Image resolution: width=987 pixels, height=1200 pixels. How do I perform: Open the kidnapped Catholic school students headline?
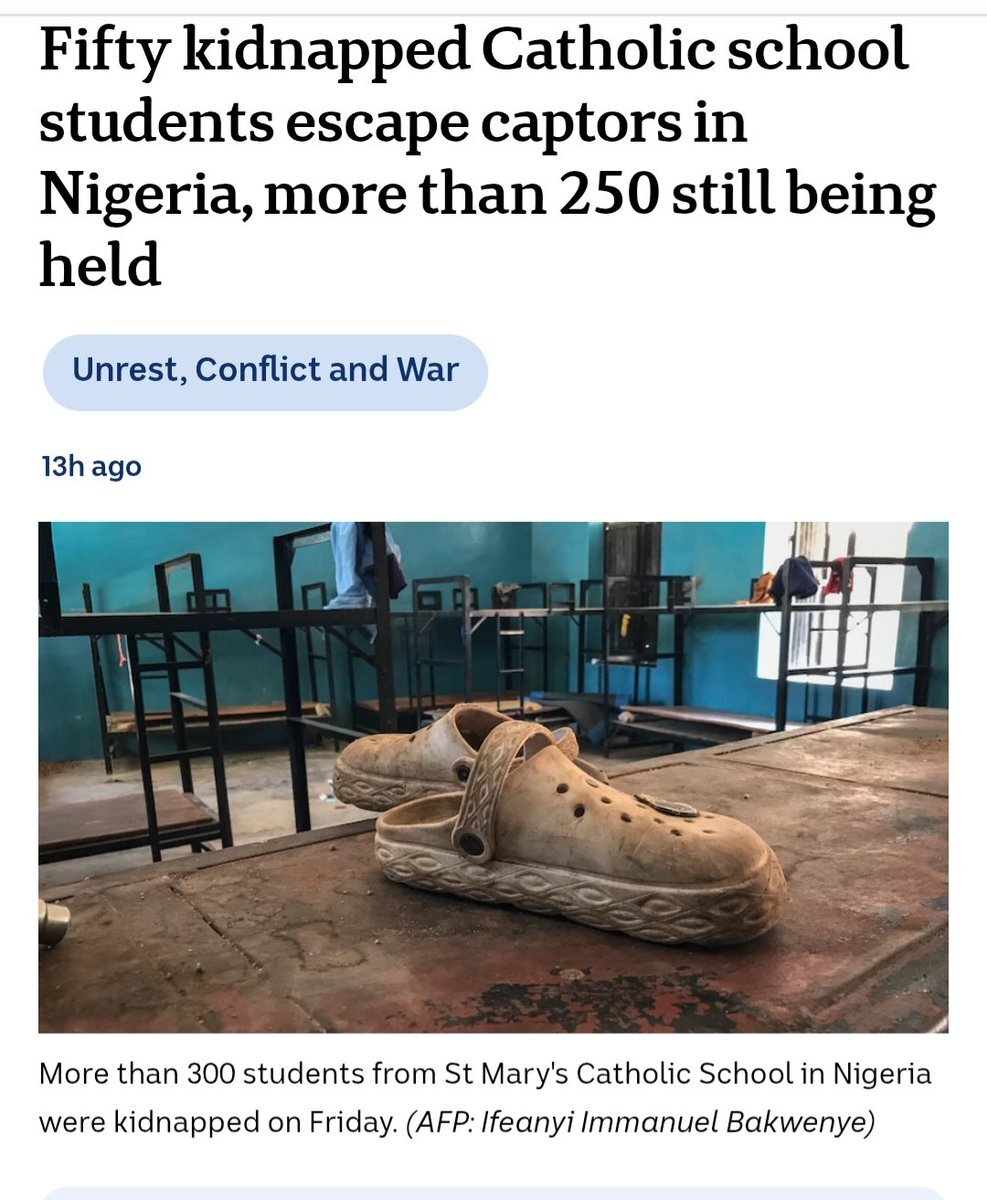point(488,157)
